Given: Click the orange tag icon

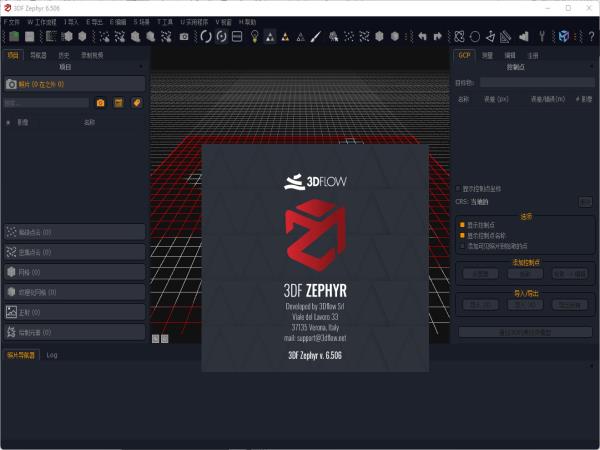Looking at the screenshot, I should click(x=137, y=103).
